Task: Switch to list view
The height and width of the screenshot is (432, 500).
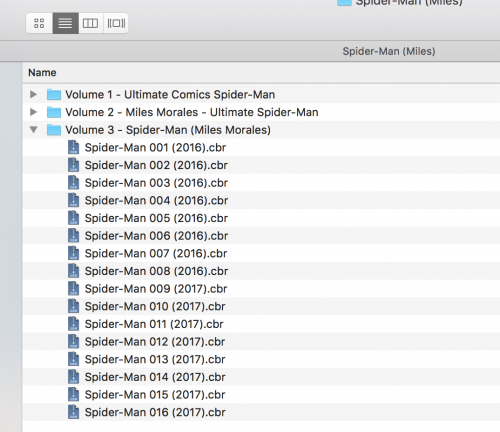Action: tap(65, 23)
